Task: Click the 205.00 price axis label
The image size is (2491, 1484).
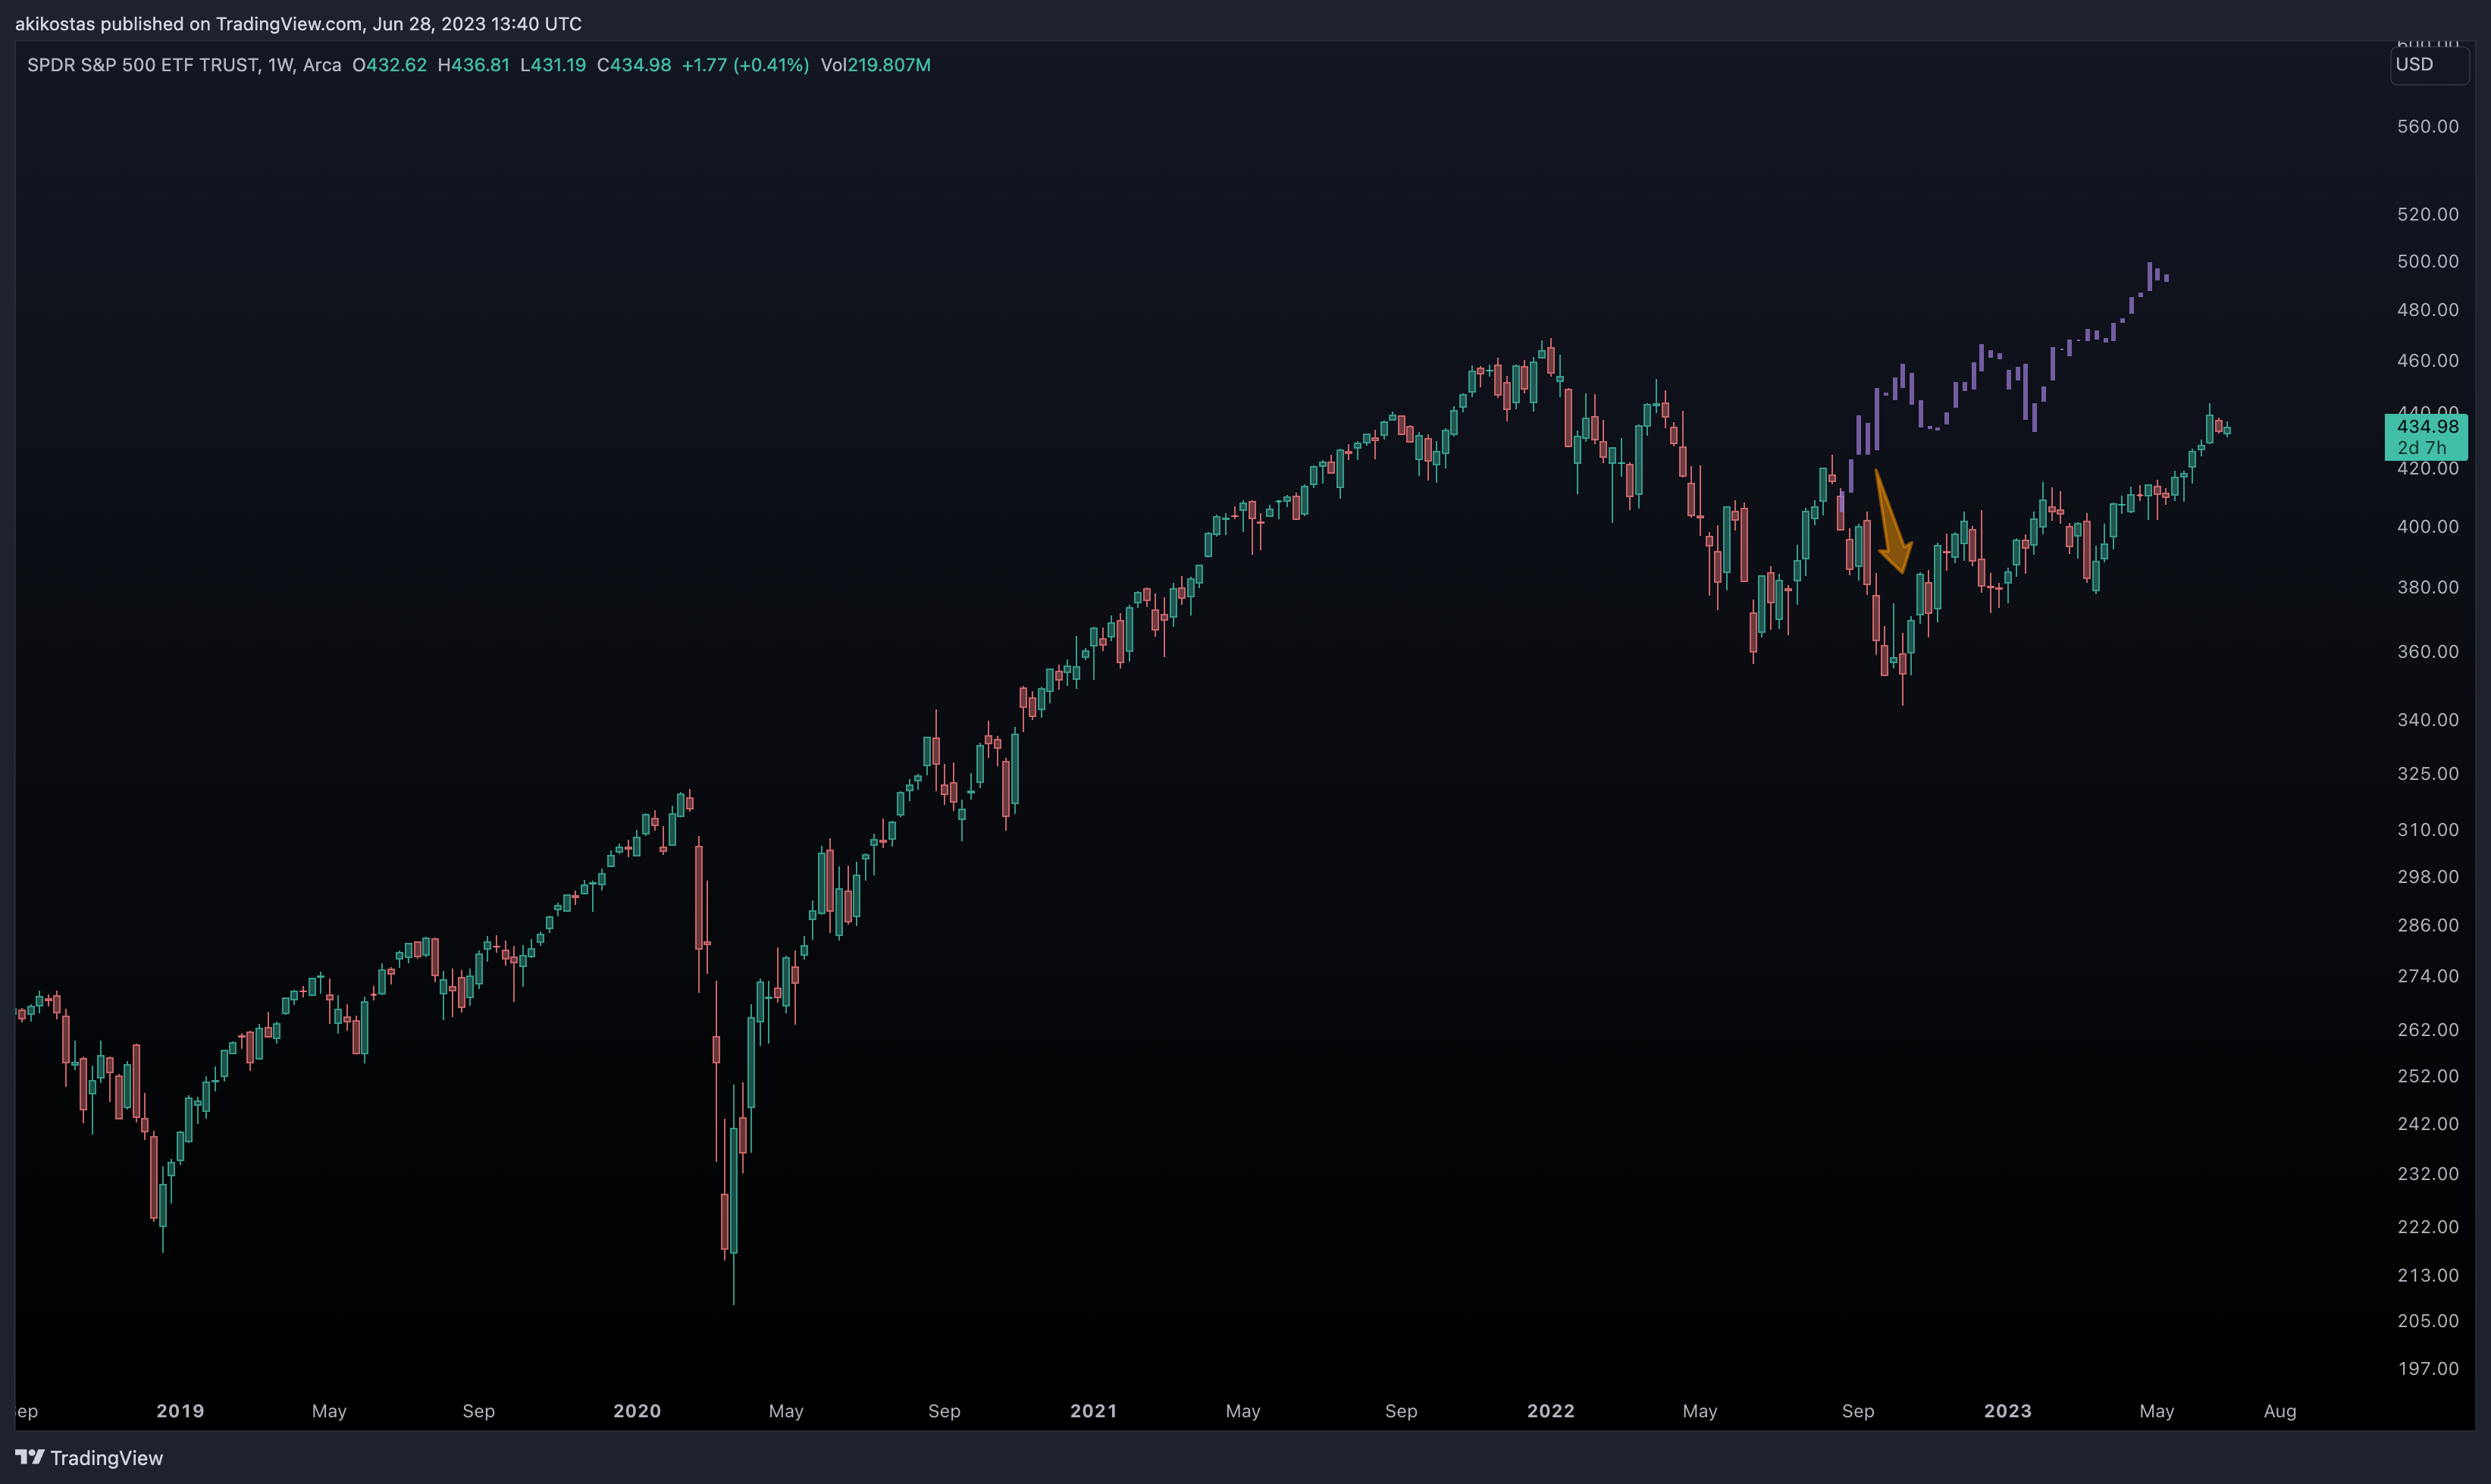Action: (x=2427, y=1321)
